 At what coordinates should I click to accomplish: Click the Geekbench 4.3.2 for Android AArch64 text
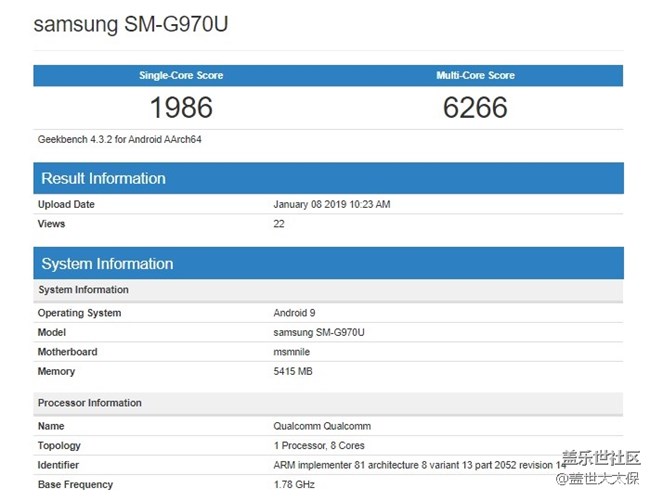click(x=119, y=140)
